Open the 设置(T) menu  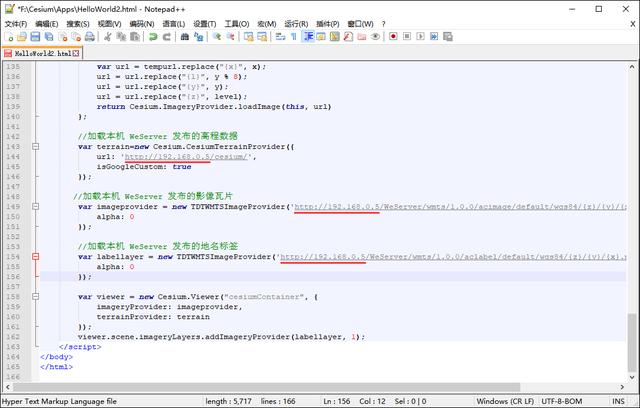(204, 24)
